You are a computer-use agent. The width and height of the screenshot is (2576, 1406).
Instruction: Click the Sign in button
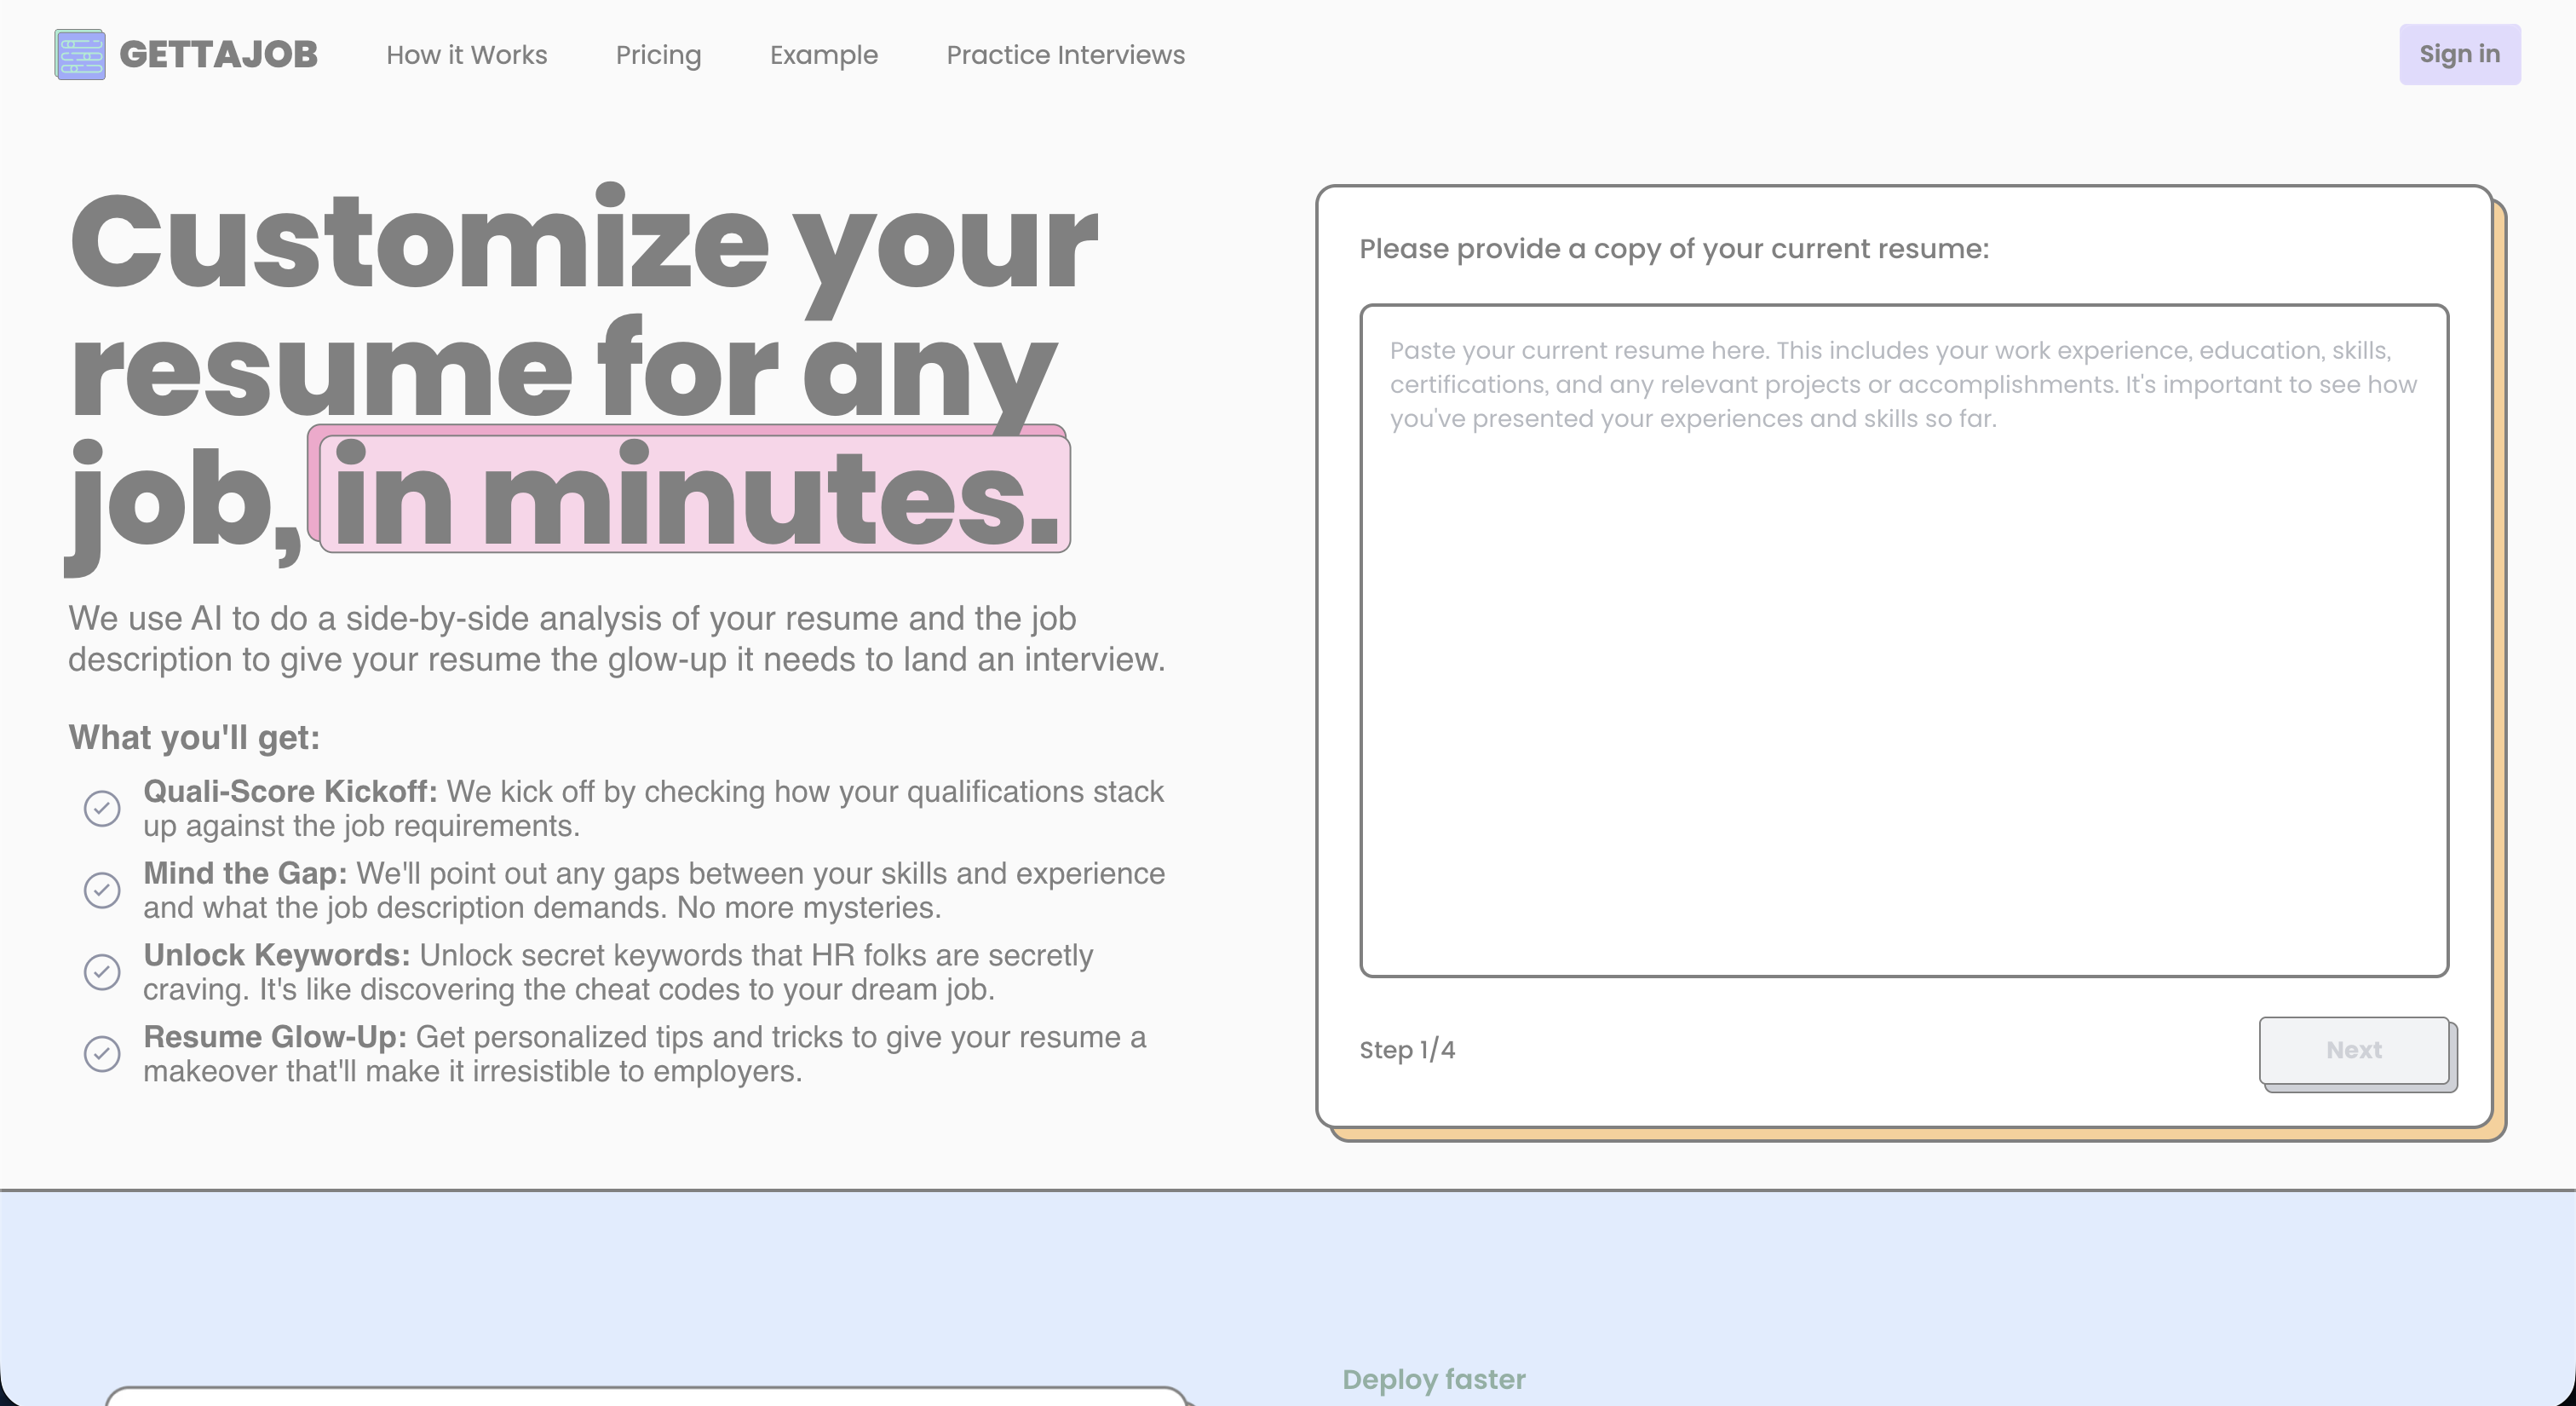tap(2460, 54)
